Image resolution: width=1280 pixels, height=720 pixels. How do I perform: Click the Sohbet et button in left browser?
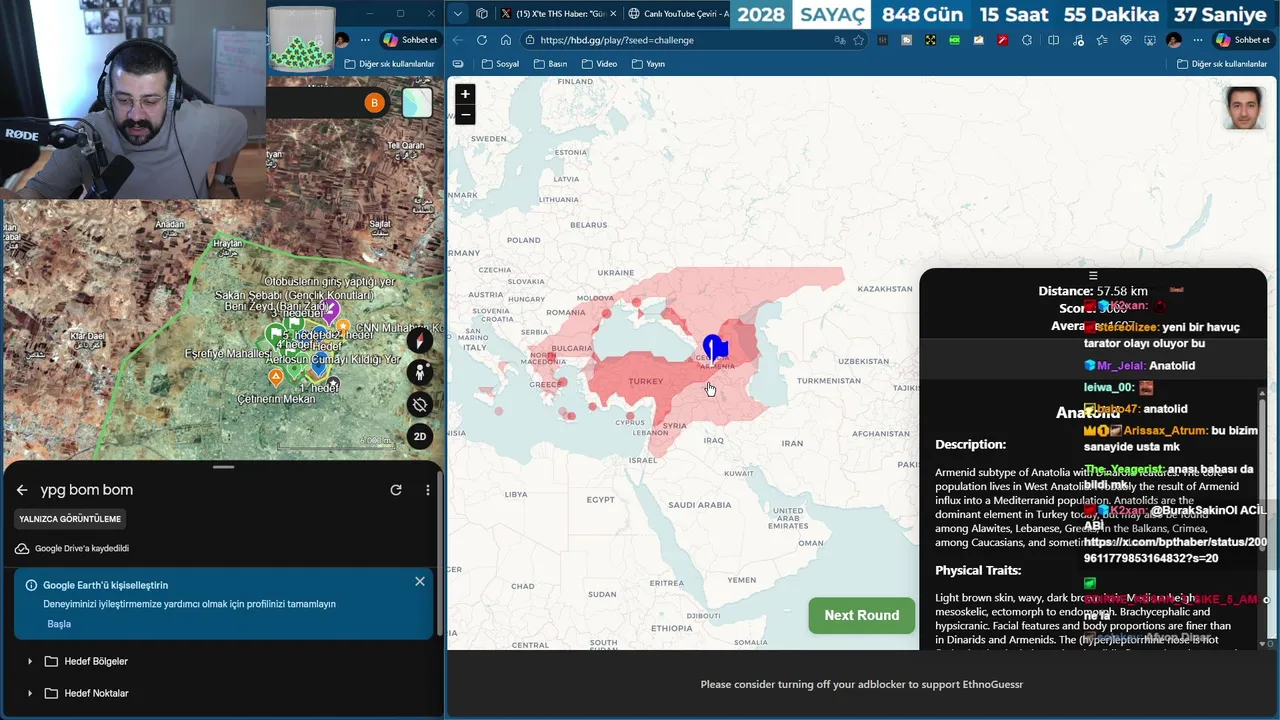410,40
